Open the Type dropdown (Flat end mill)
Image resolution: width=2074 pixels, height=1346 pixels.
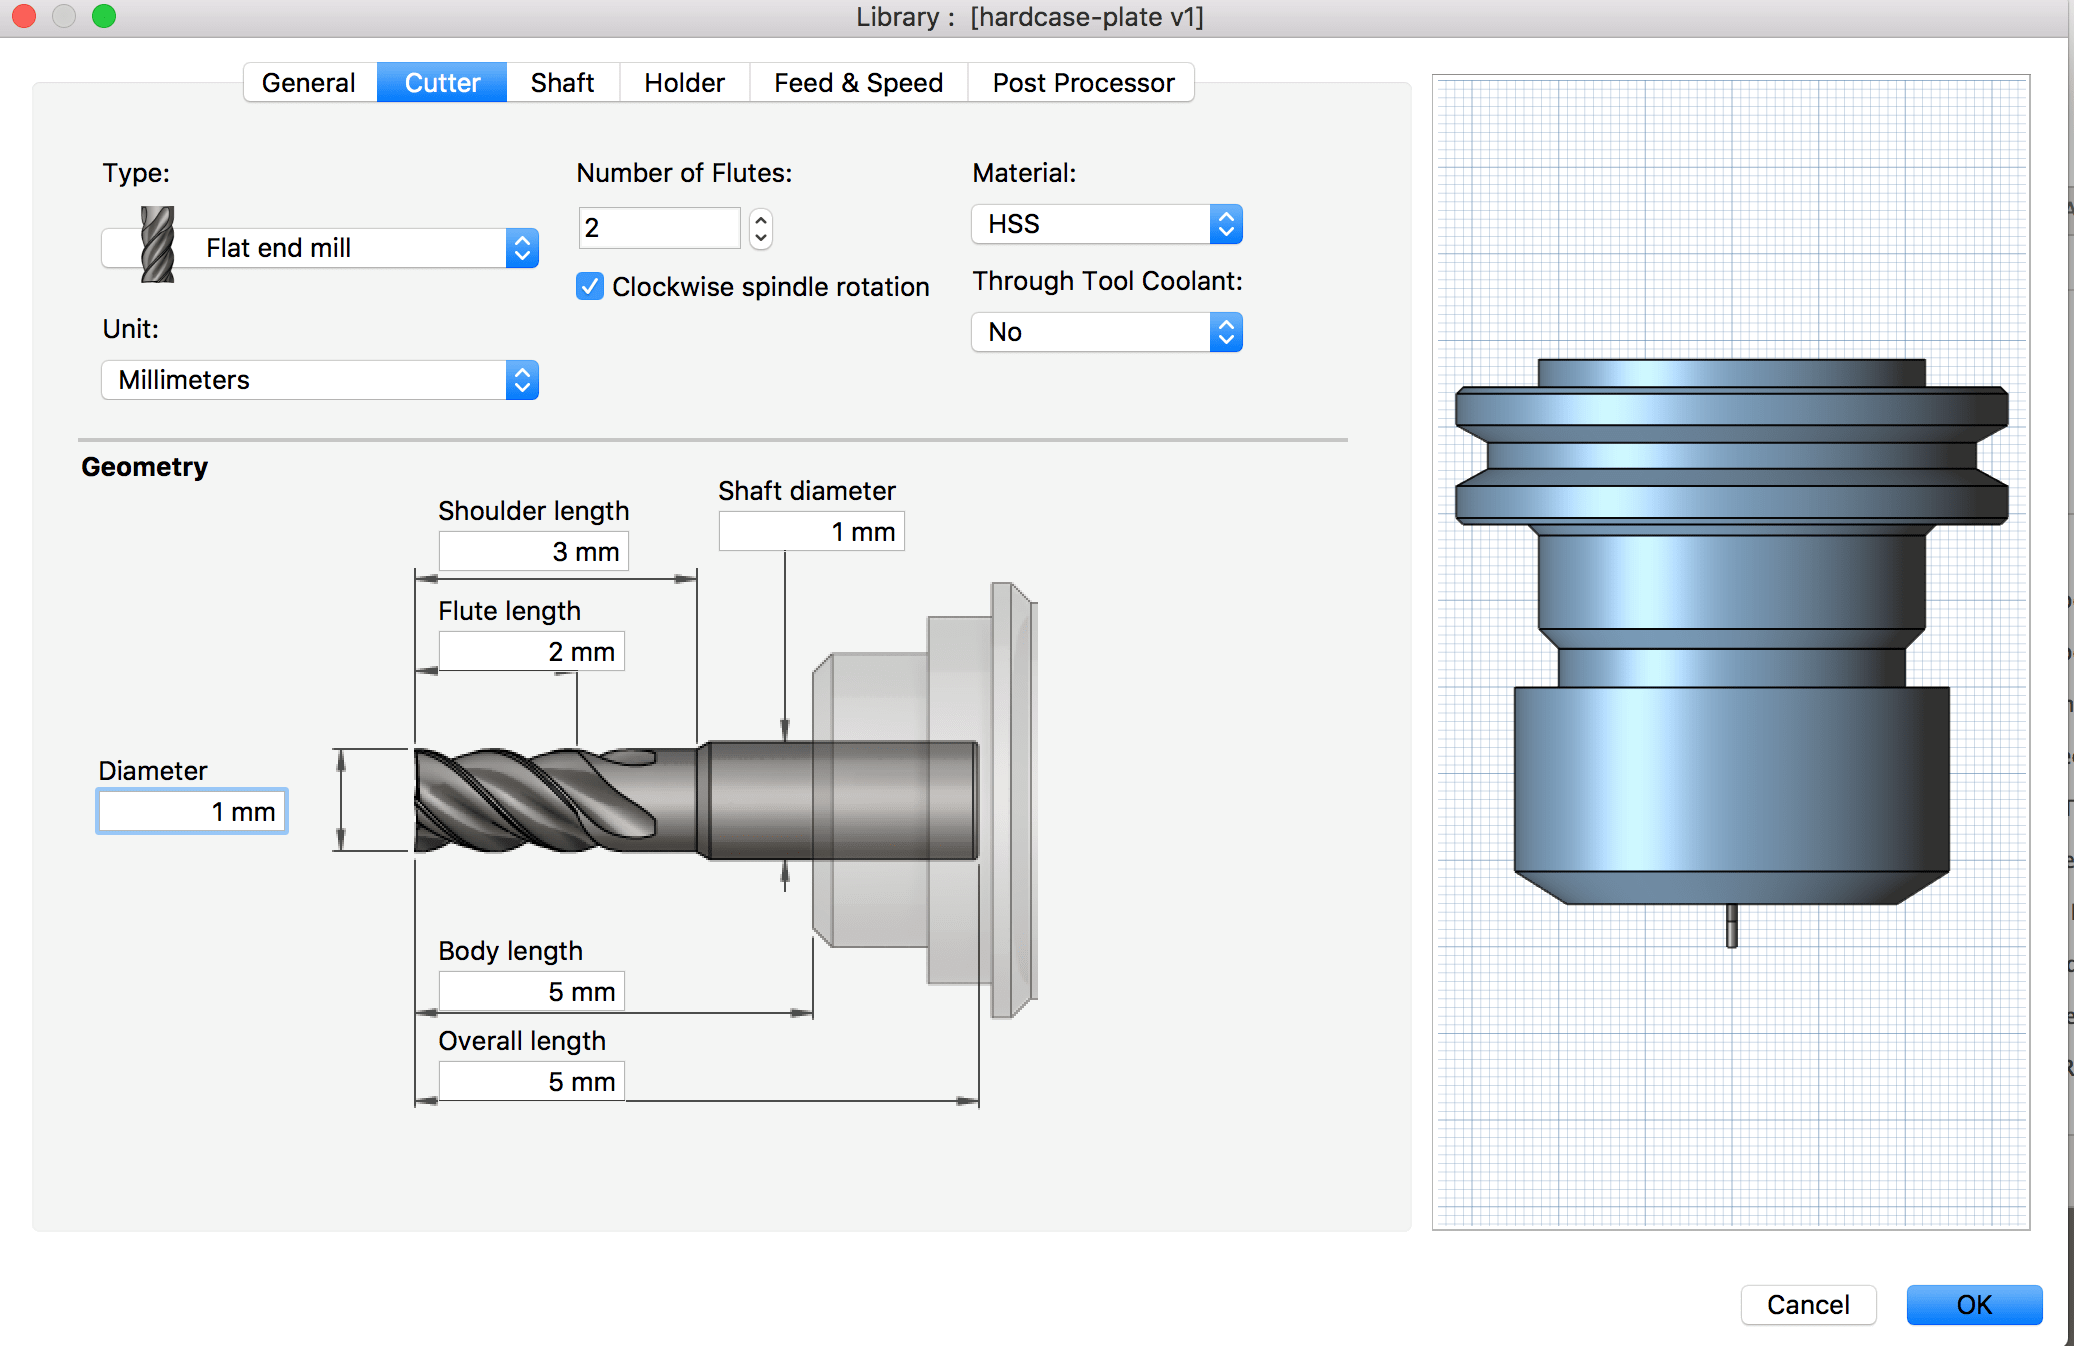[x=320, y=248]
